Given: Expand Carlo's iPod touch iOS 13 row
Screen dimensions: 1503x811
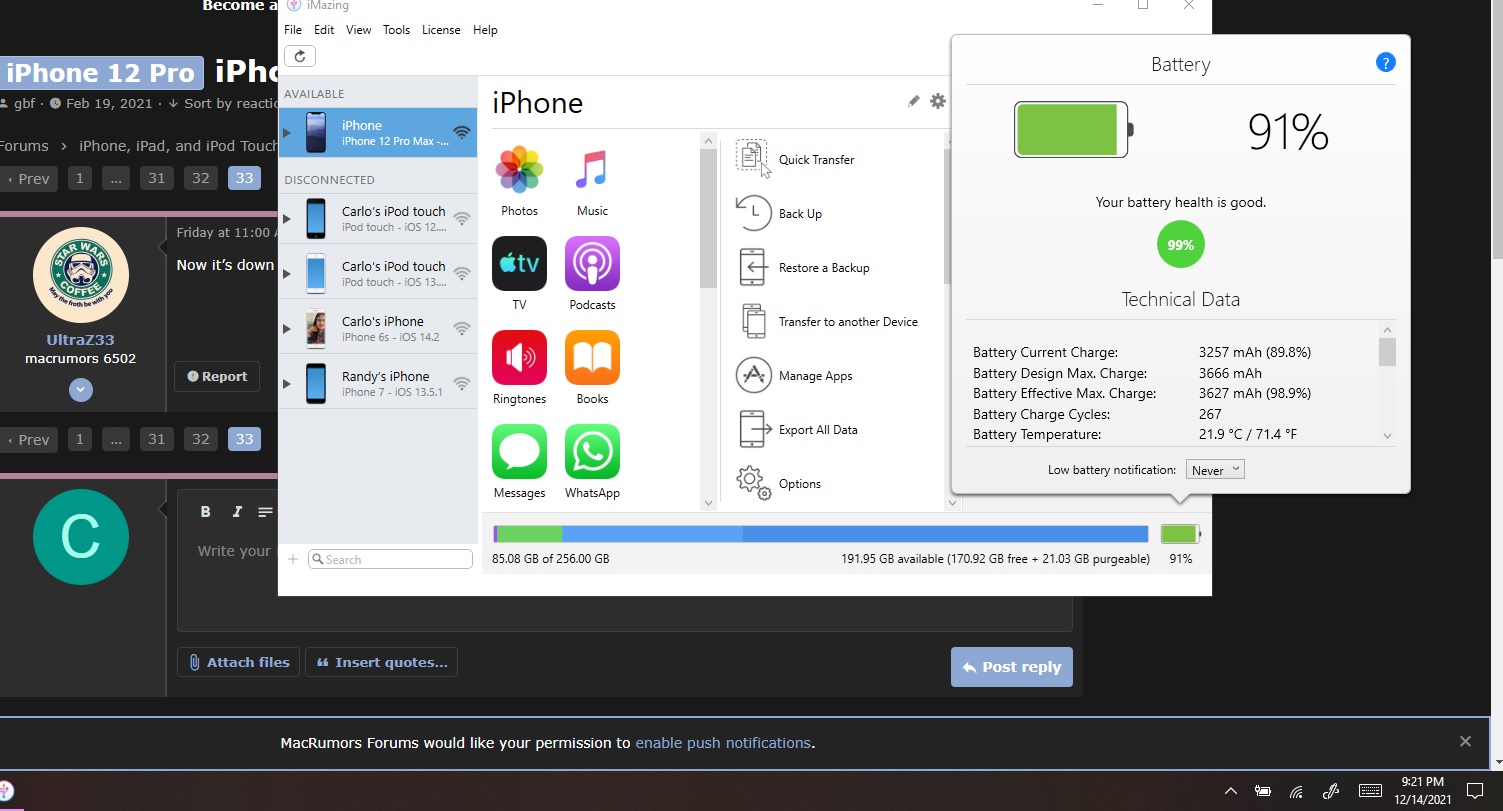Looking at the screenshot, I should (287, 274).
